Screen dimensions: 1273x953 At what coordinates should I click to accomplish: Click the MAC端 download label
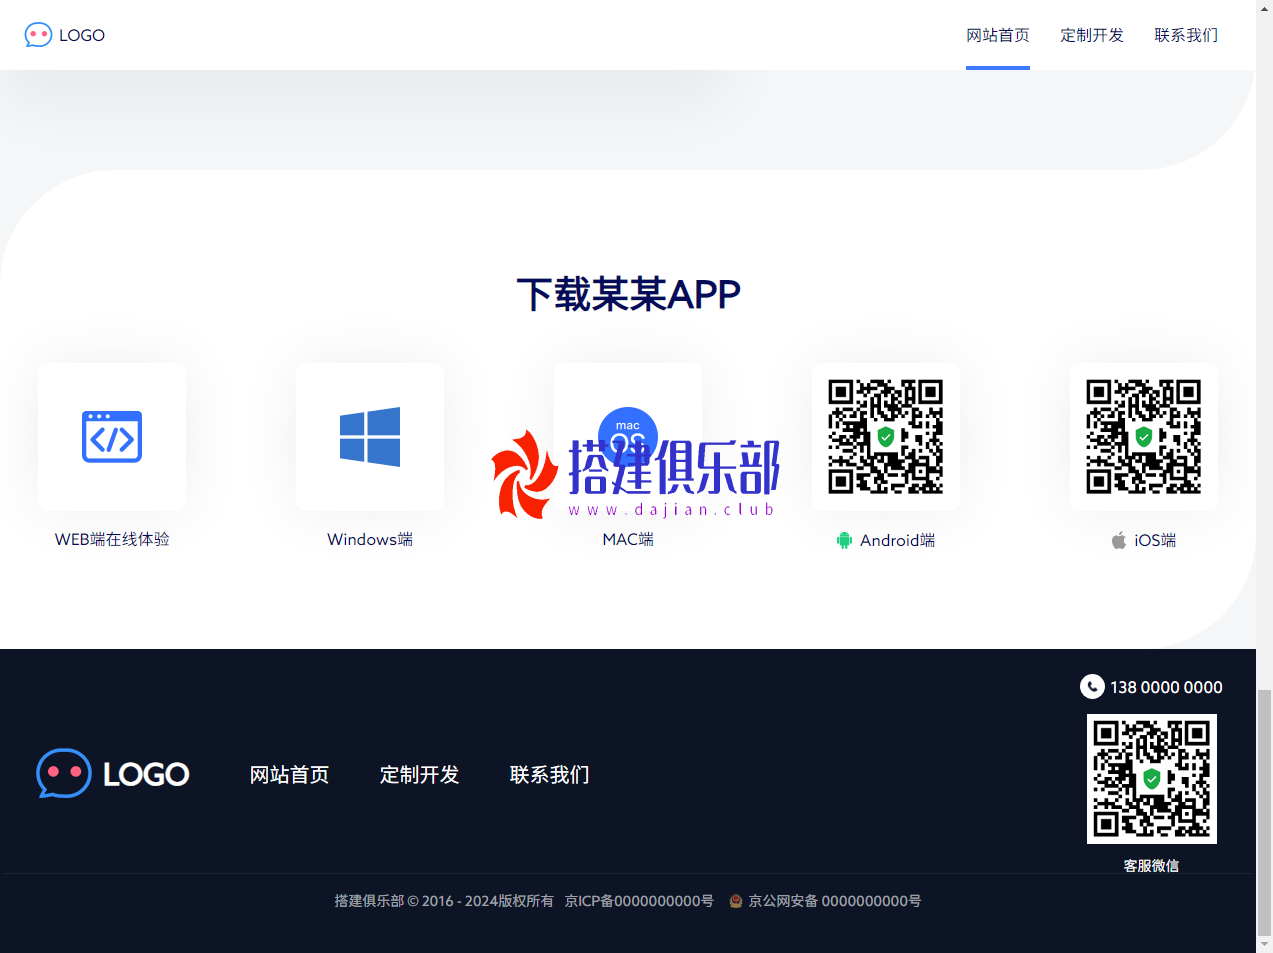[x=628, y=539]
